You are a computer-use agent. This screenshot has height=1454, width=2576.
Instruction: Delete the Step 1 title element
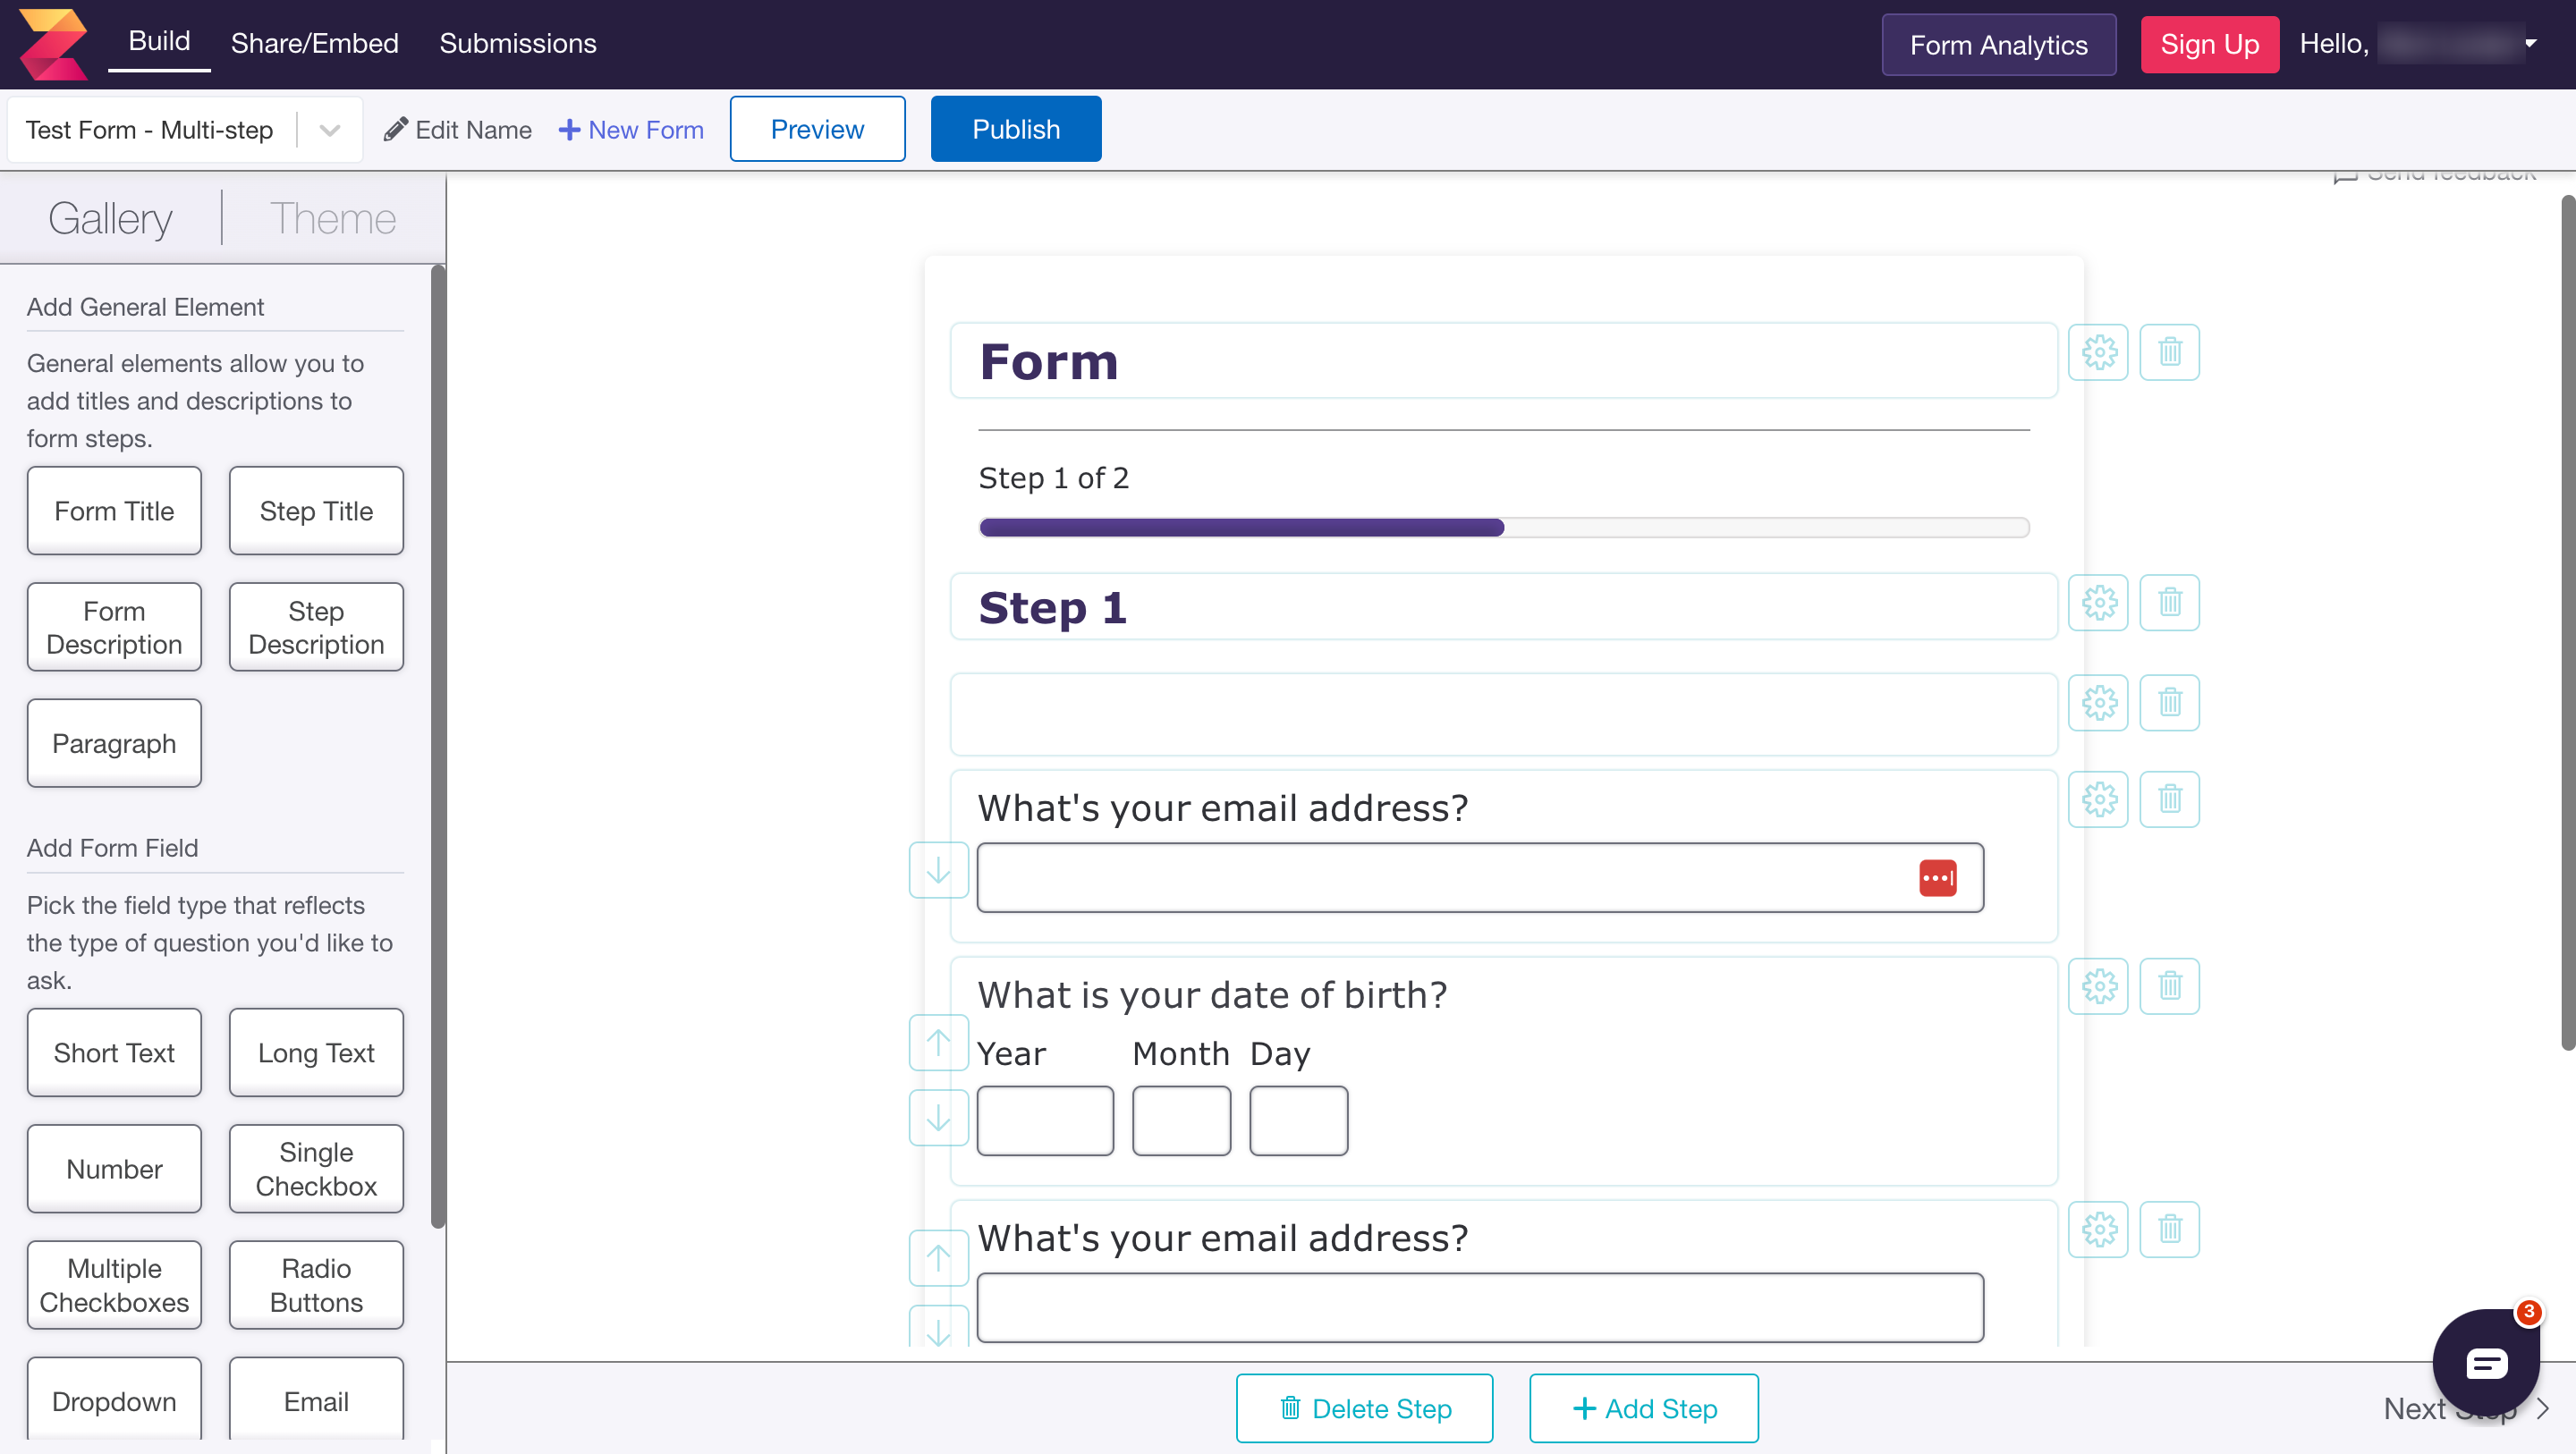[x=2169, y=602]
